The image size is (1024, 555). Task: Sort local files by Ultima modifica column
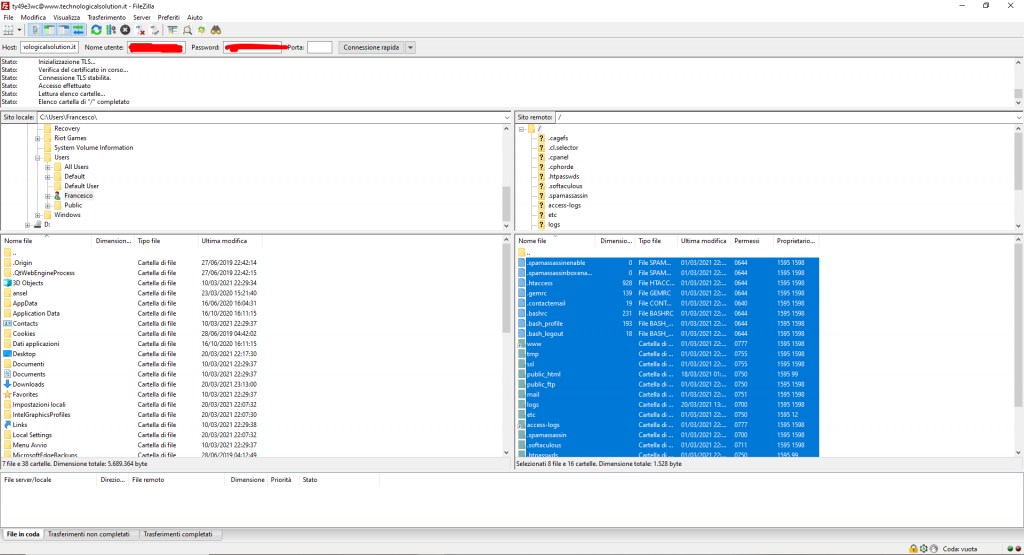pyautogui.click(x=225, y=241)
